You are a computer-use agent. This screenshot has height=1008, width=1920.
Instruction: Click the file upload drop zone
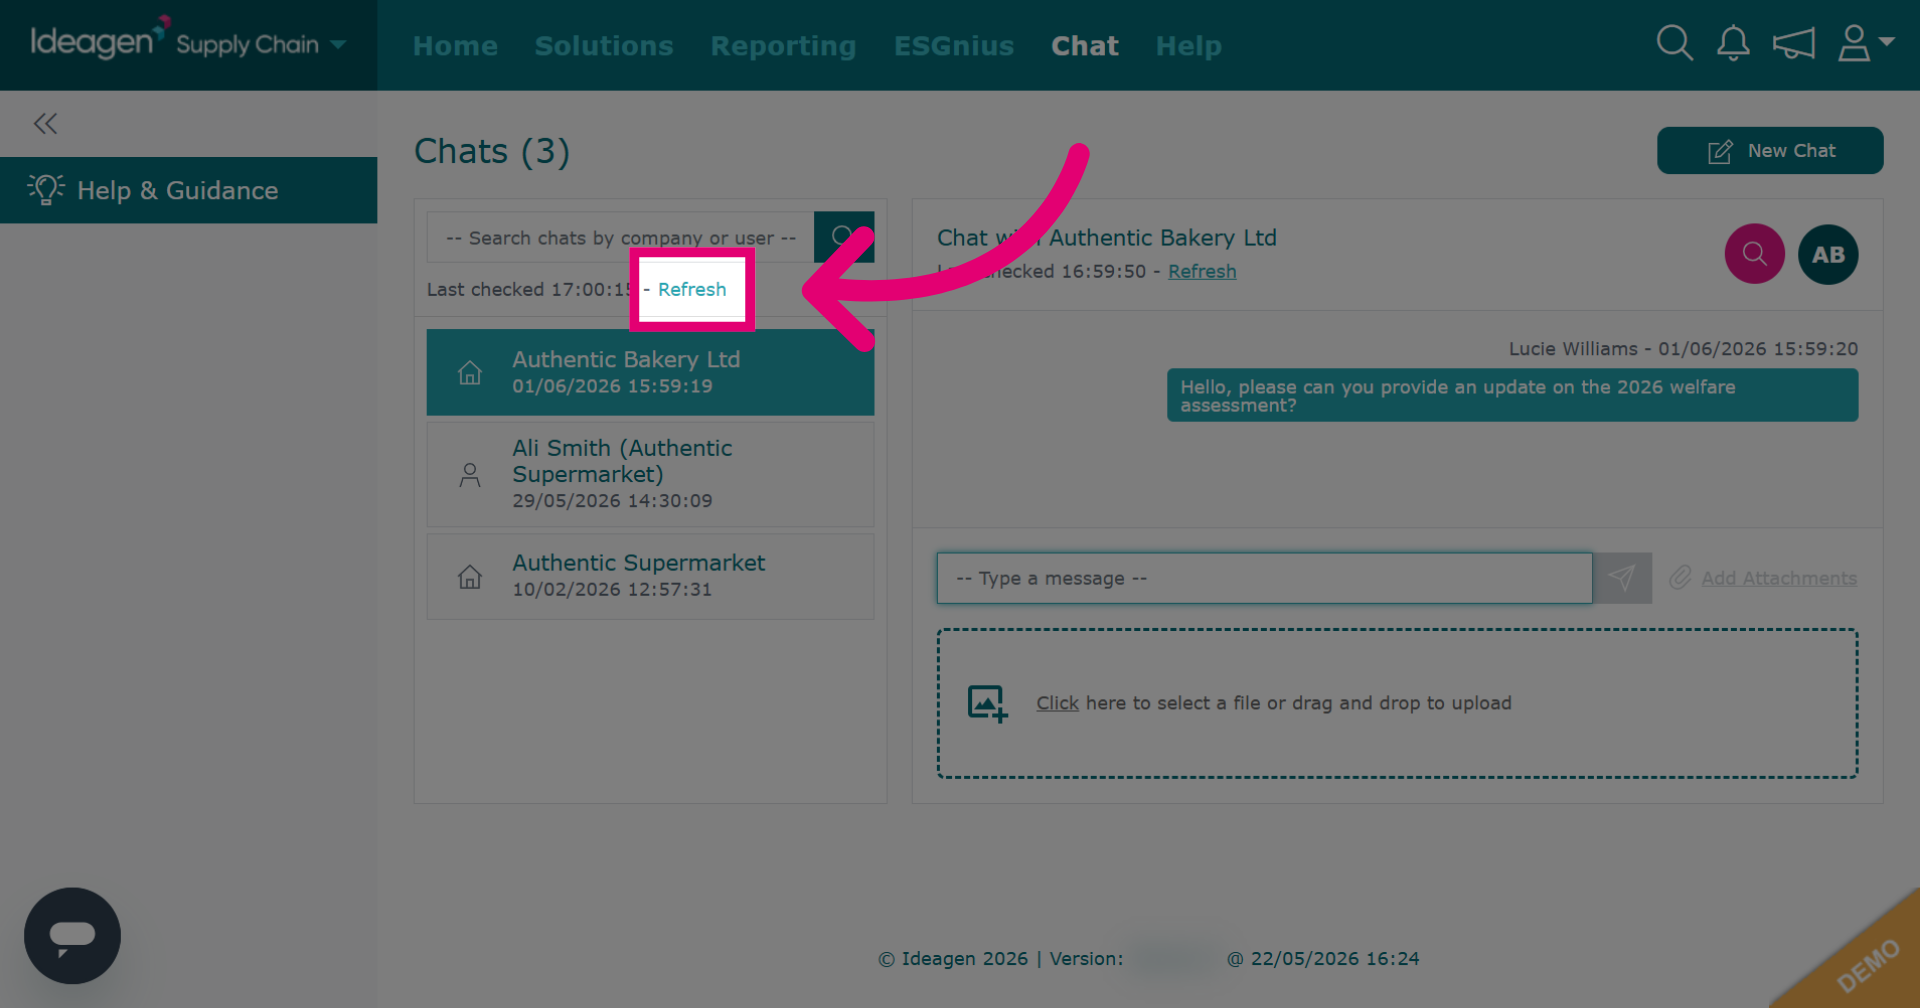(x=1397, y=703)
